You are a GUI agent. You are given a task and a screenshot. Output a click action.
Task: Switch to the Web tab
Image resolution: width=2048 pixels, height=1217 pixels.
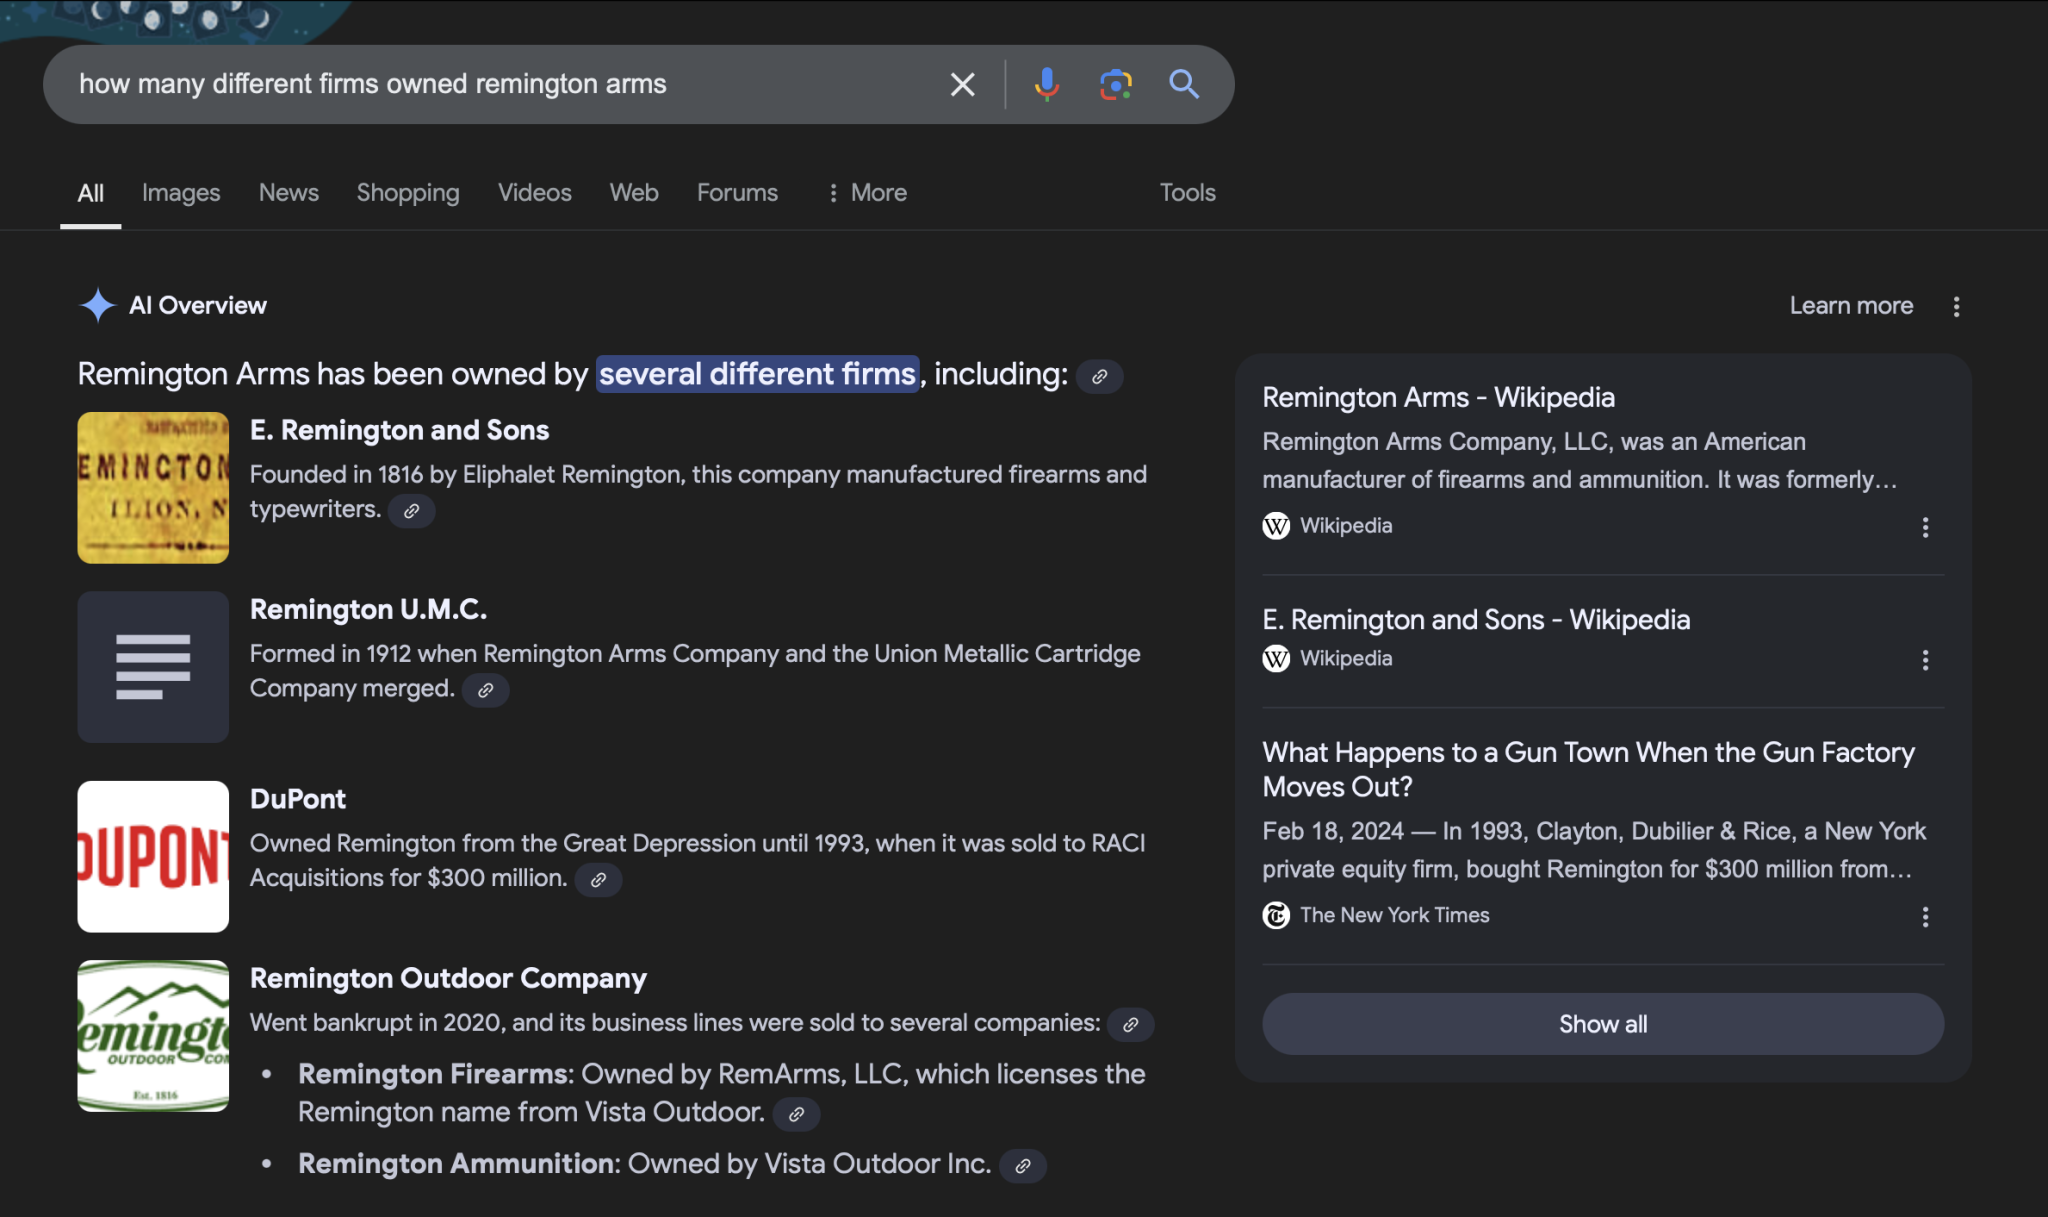[634, 193]
